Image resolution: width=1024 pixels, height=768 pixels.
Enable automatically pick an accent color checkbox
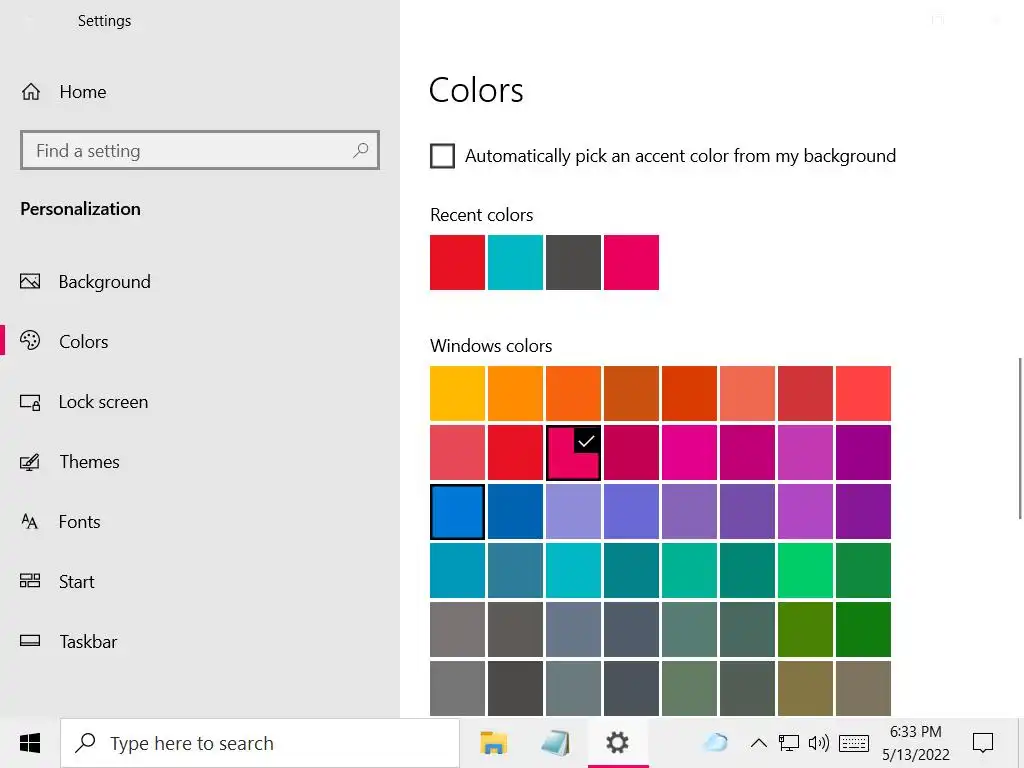(x=442, y=156)
